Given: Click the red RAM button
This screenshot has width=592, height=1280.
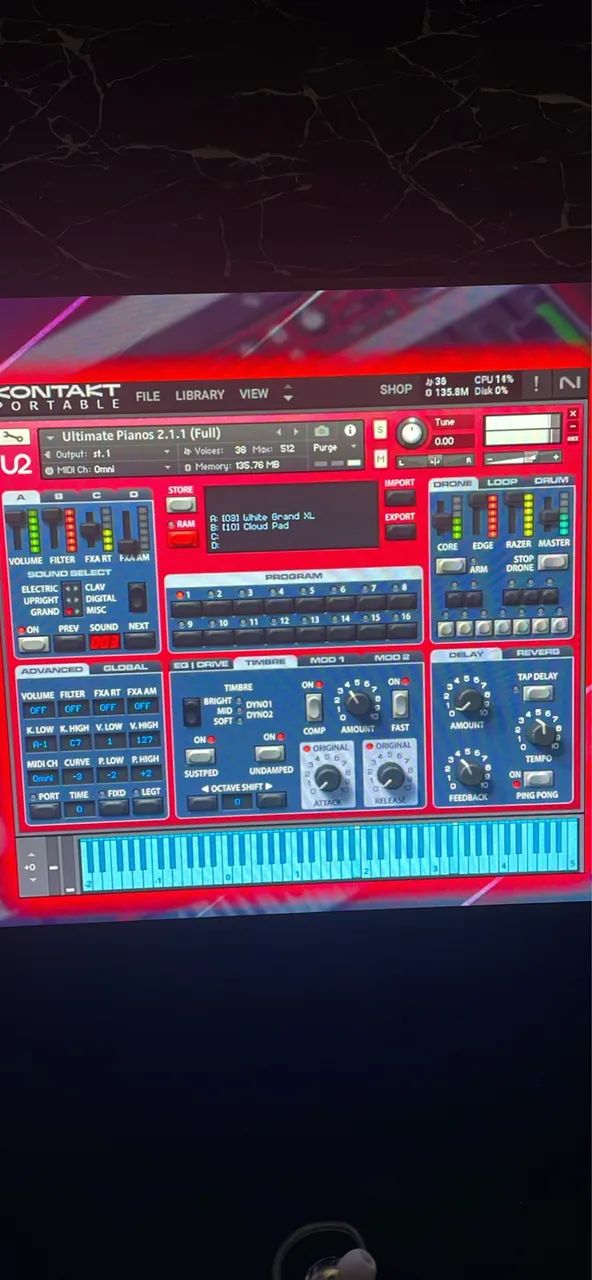Looking at the screenshot, I should [183, 538].
